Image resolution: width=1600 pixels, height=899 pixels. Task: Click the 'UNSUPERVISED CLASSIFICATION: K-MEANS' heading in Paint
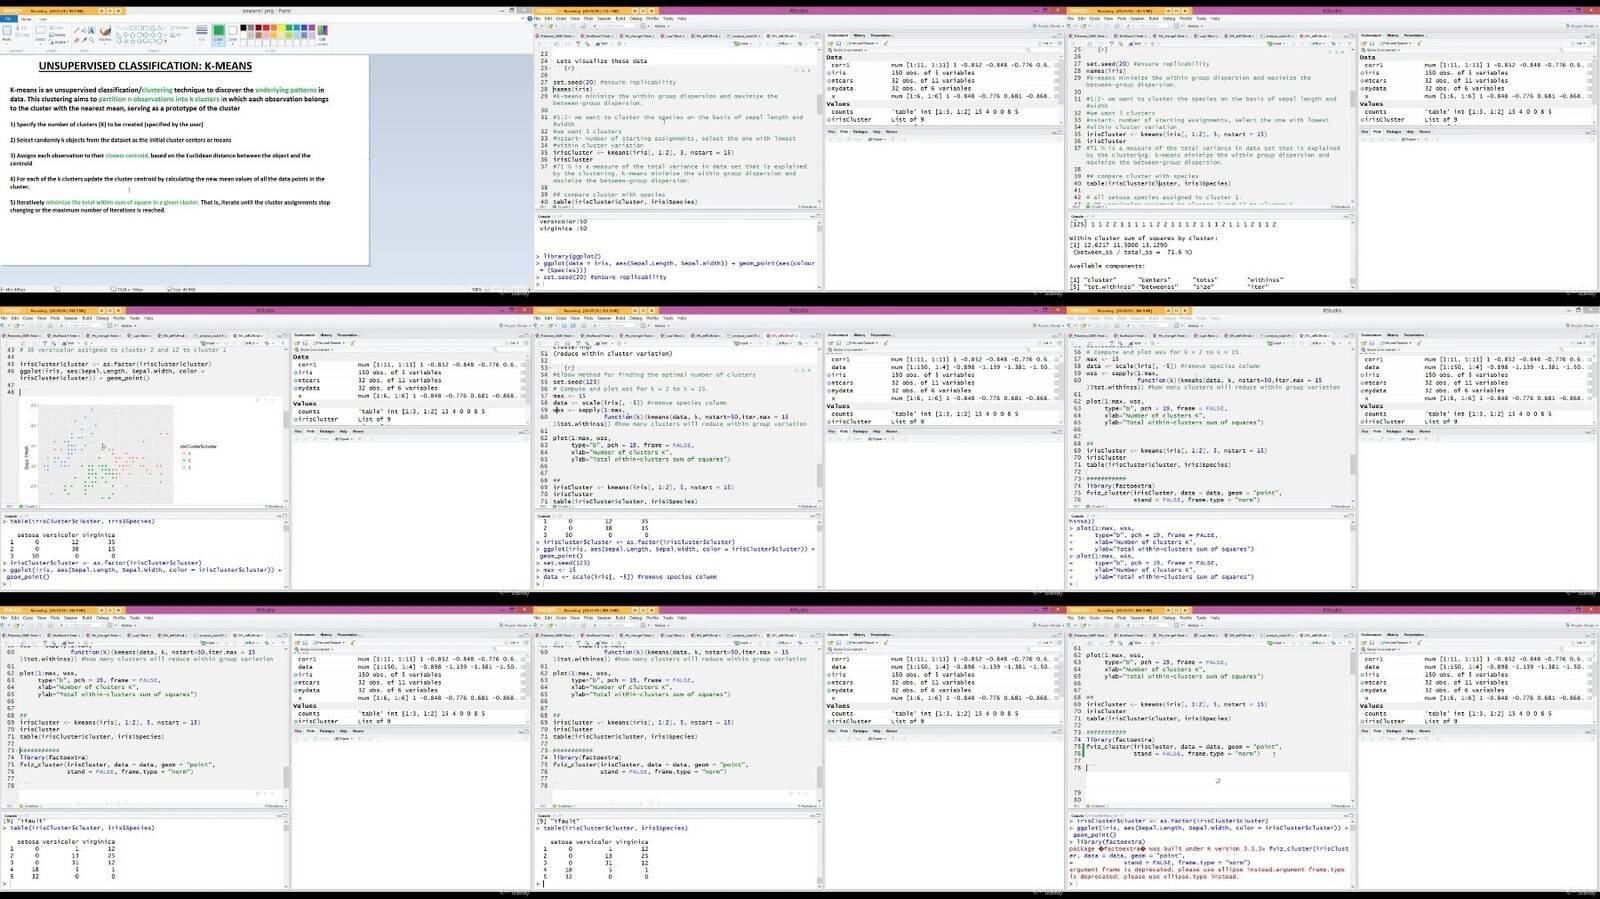point(145,66)
